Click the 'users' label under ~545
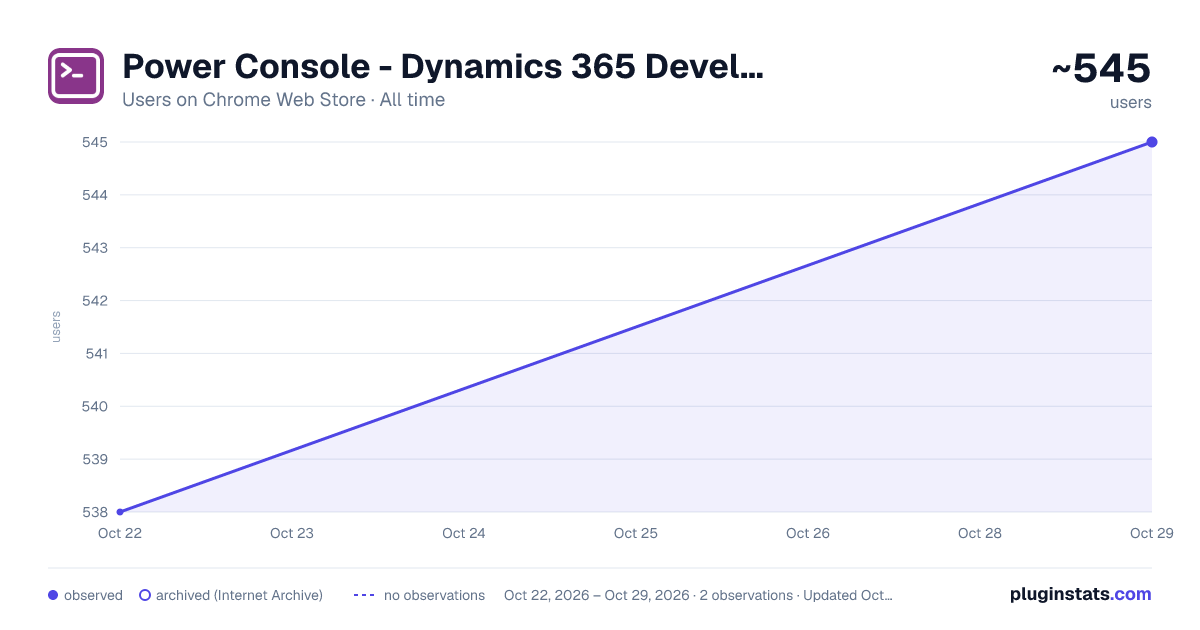Screen dimensions: 1200x630 pyautogui.click(x=1130, y=102)
